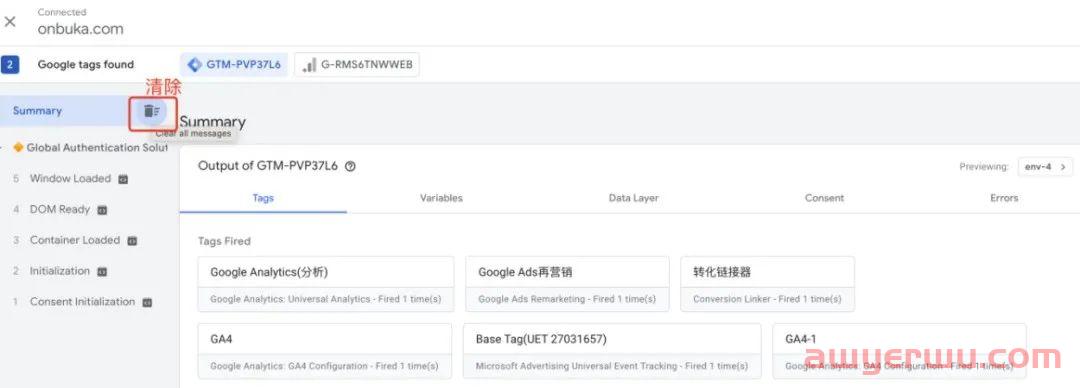Switch to the Errors tab
Viewport: 1080px width, 388px height.
[1004, 198]
